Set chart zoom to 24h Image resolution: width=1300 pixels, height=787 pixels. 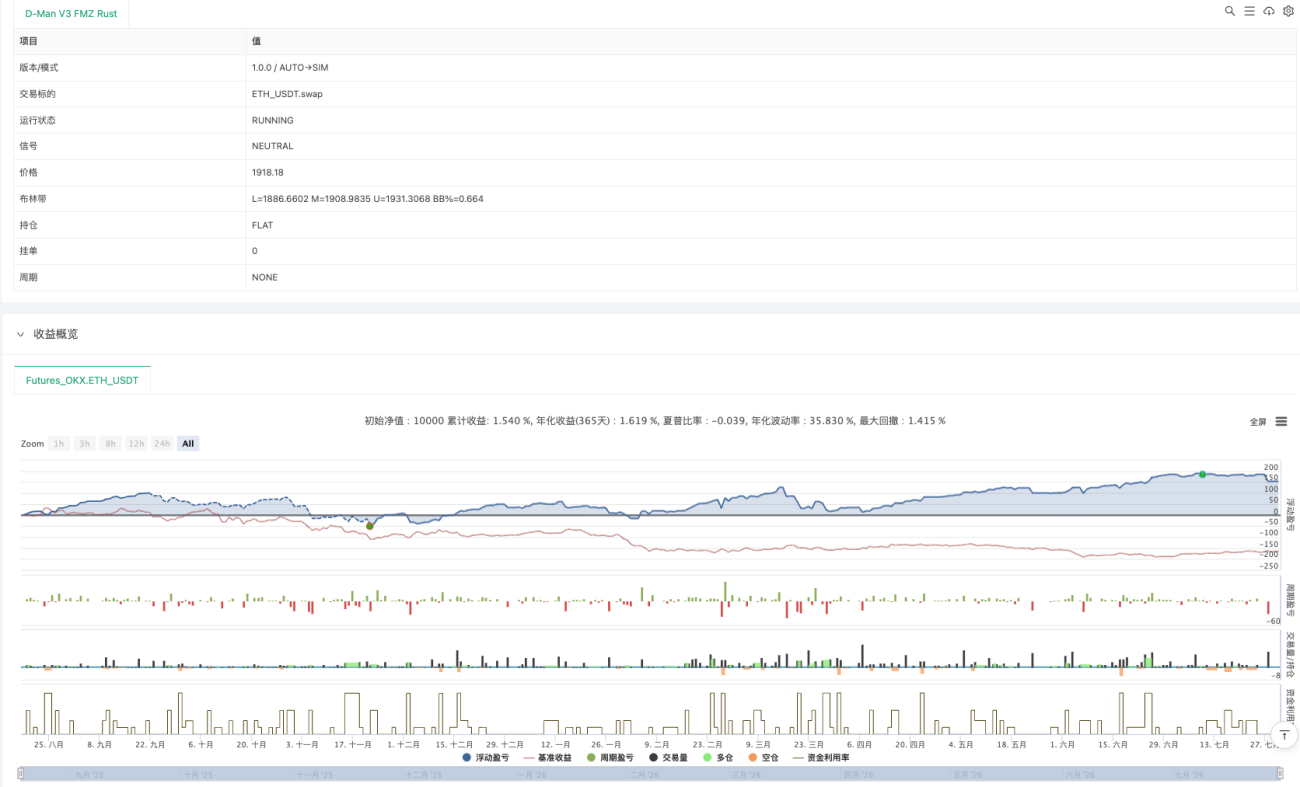pyautogui.click(x=162, y=443)
